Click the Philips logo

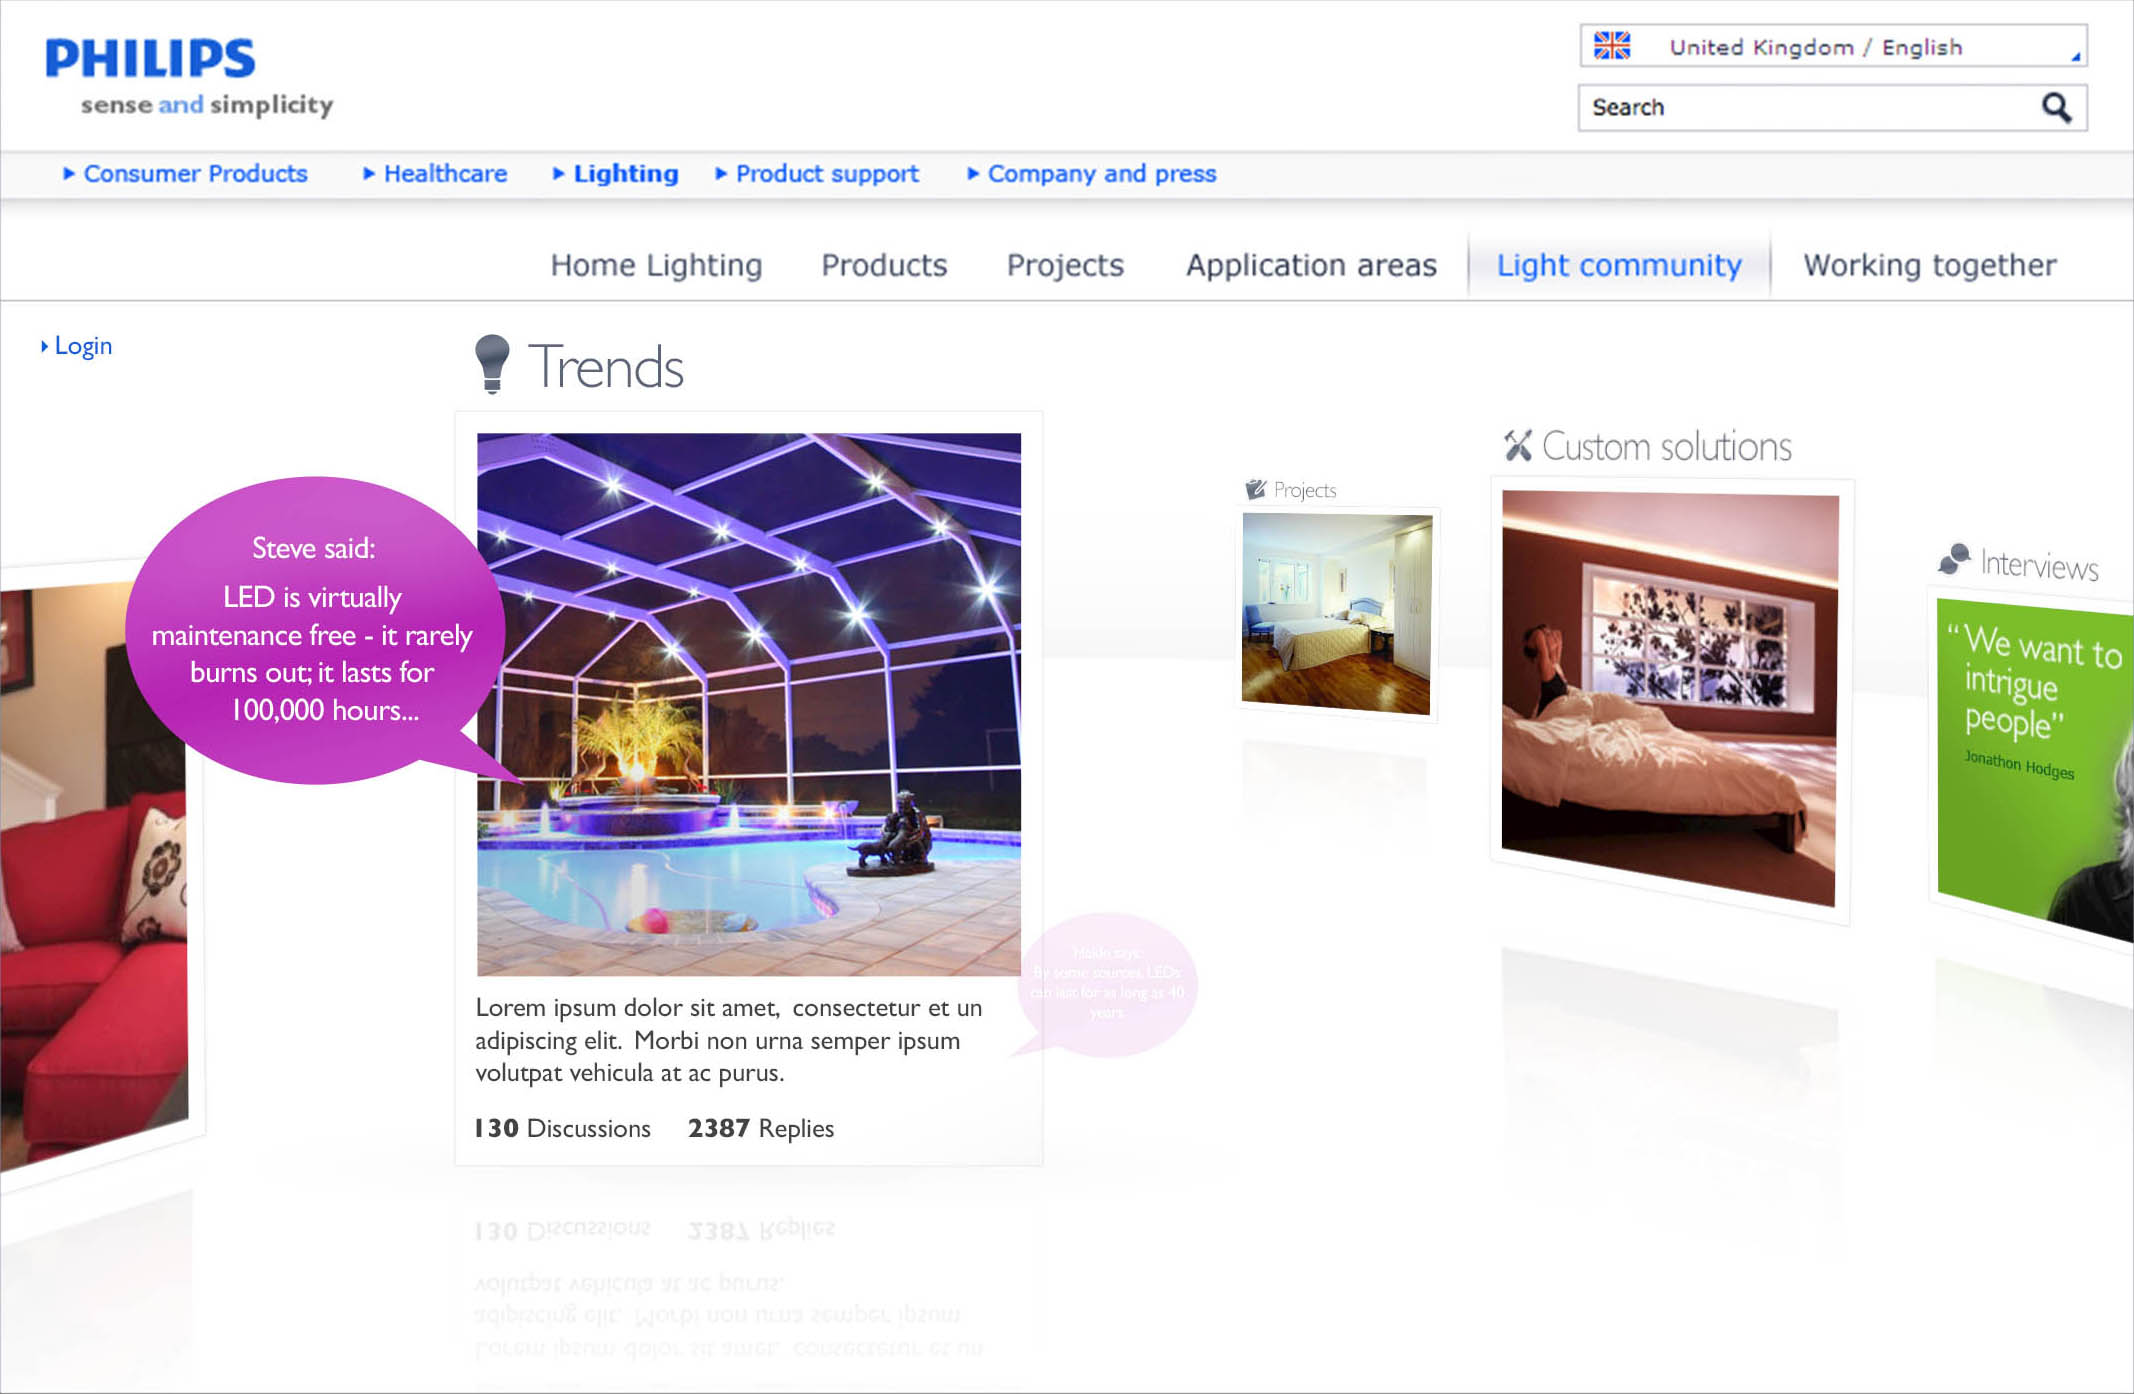[x=150, y=58]
